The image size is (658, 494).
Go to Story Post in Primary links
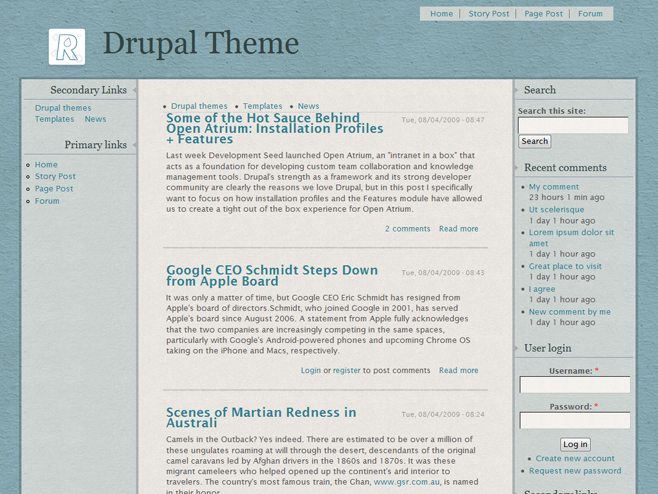(55, 176)
